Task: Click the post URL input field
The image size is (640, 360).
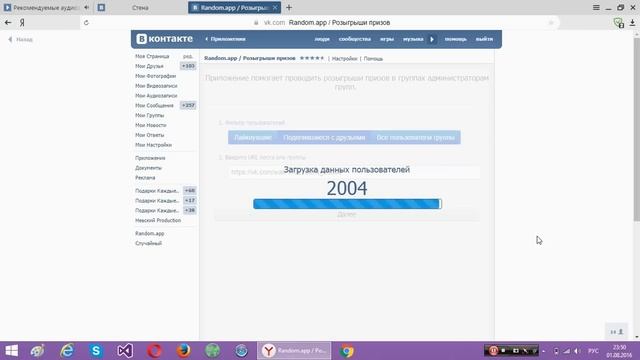Action: 354,172
